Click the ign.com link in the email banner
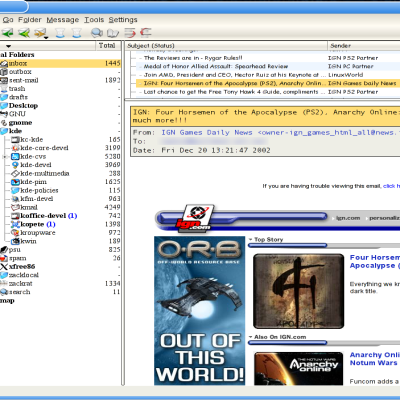Image resolution: width=400 pixels, height=400 pixels. coord(348,218)
